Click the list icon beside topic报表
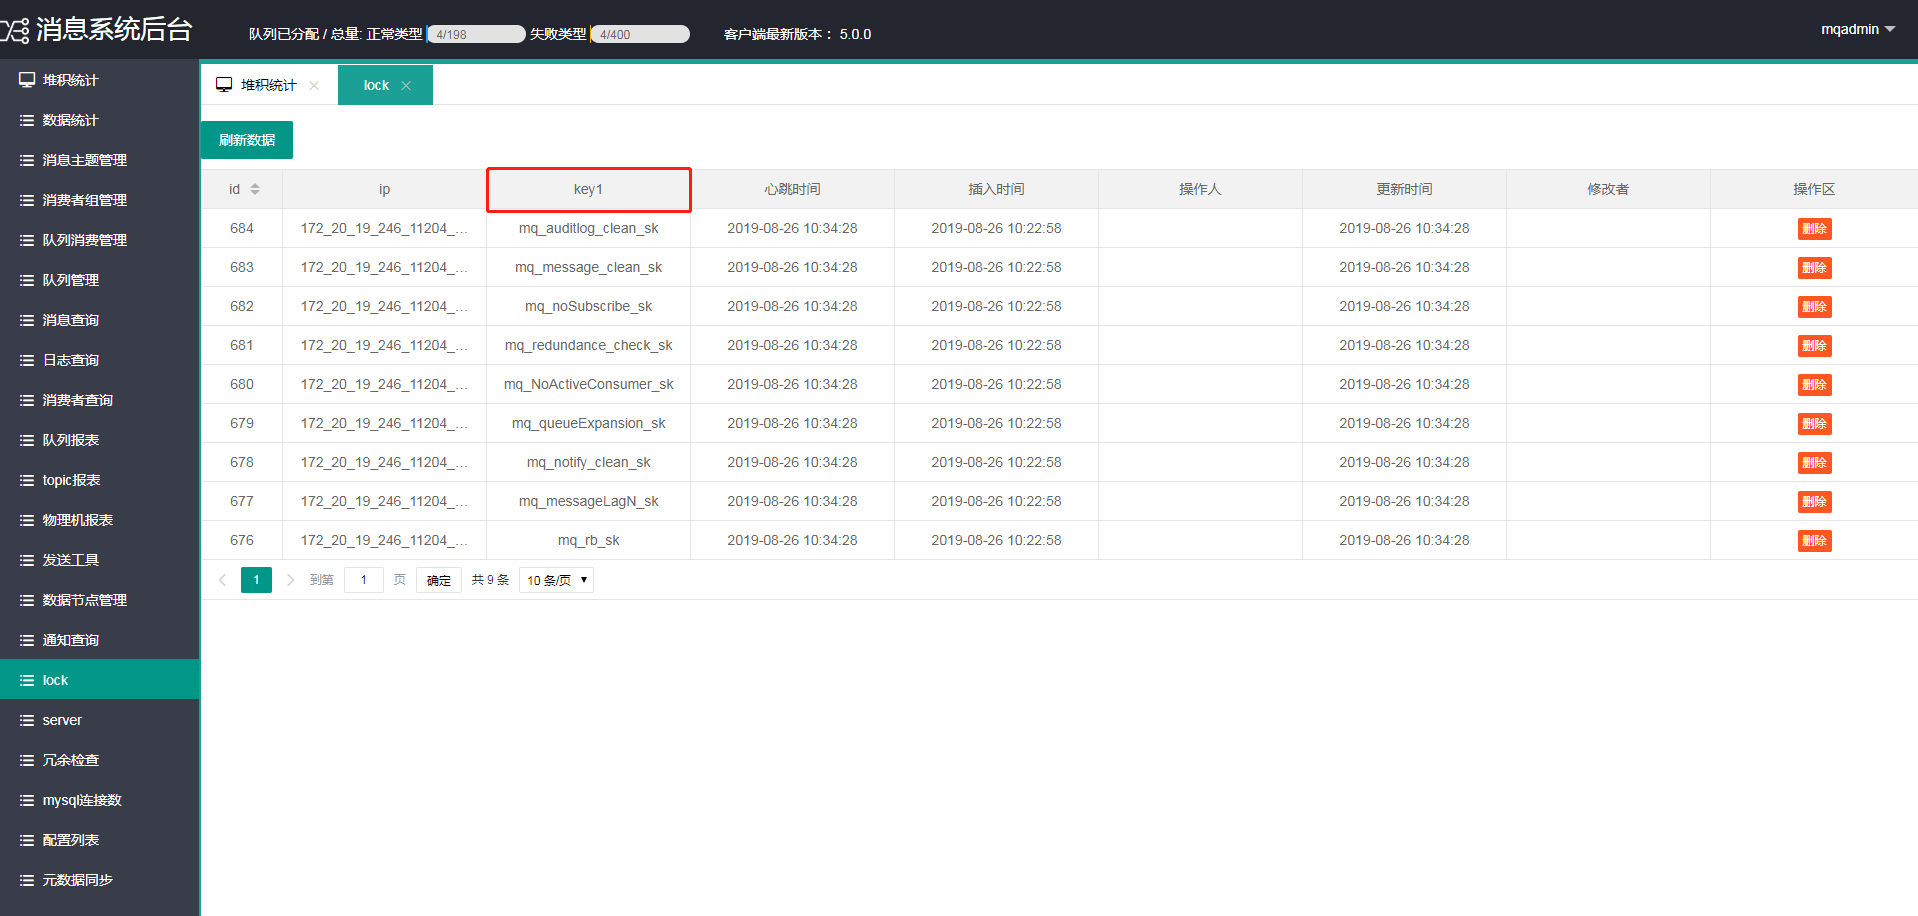The width and height of the screenshot is (1918, 916). (27, 480)
